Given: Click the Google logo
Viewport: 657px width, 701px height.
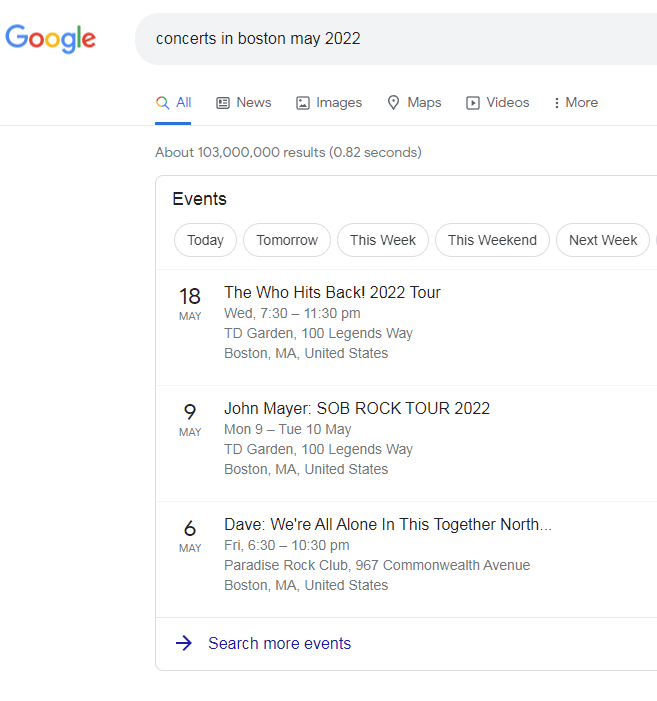Looking at the screenshot, I should [51, 39].
